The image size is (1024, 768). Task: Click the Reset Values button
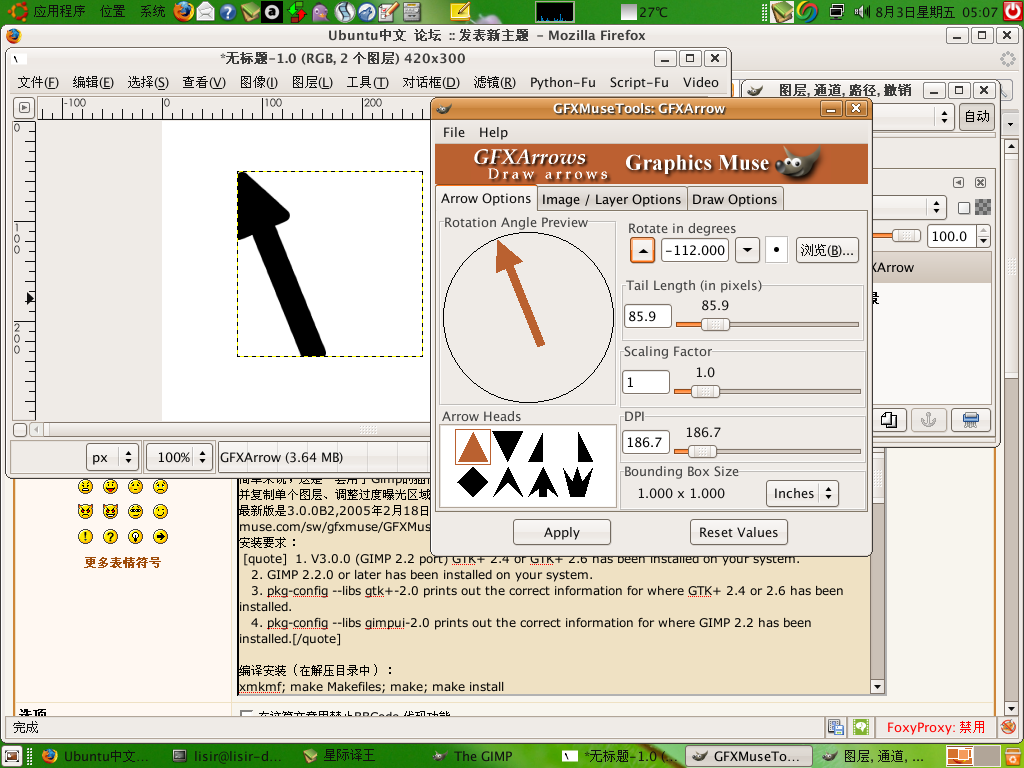point(739,532)
